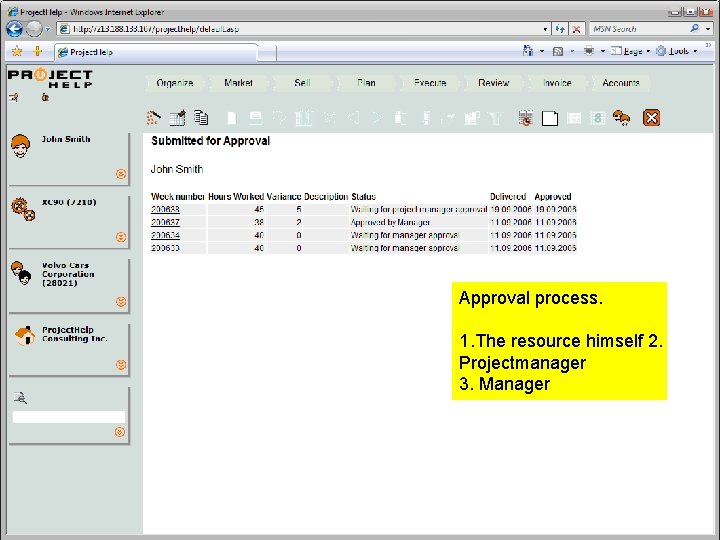Click the RSS feeds icon in IE toolbar
Image resolution: width=720 pixels, height=540 pixels.
click(x=558, y=51)
